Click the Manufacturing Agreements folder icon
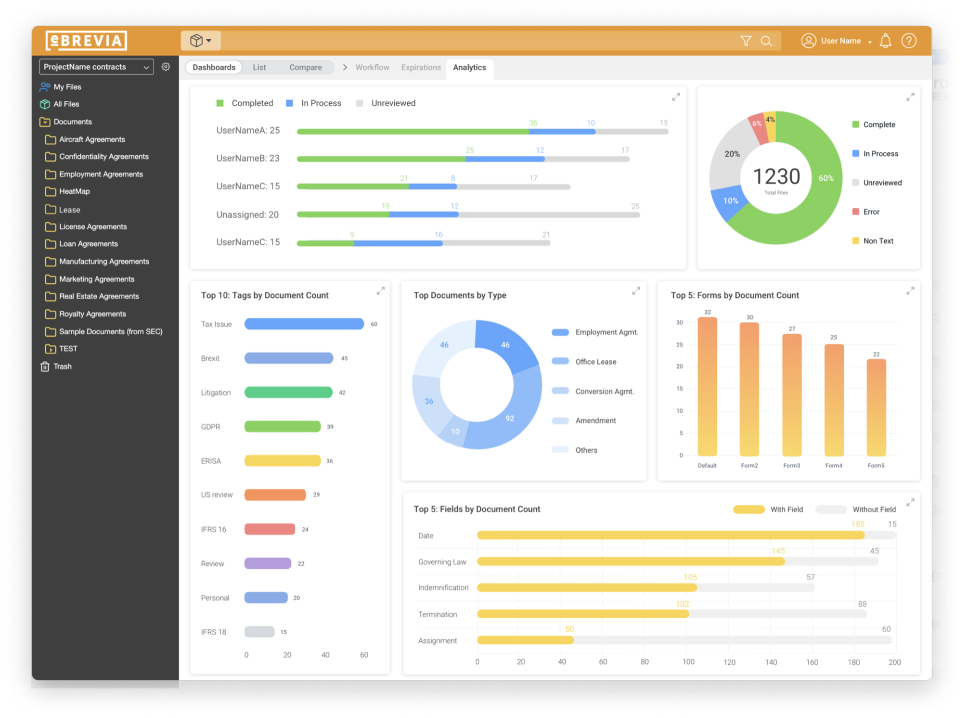The image size is (964, 718). coord(50,262)
